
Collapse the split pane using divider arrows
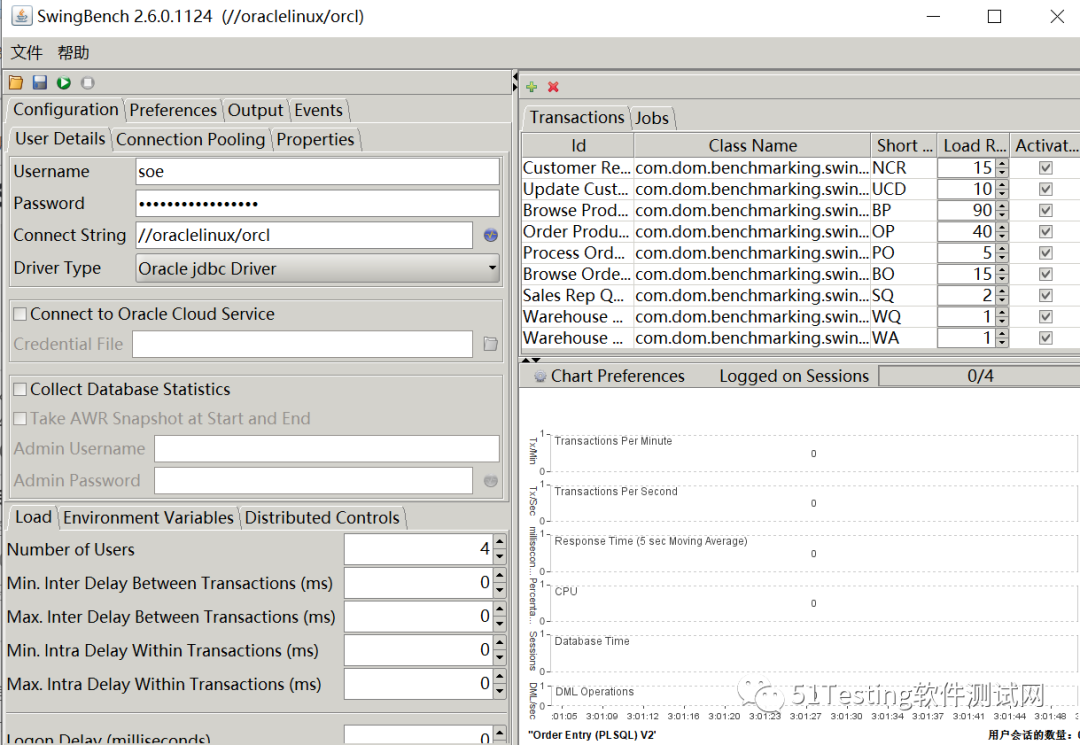[x=515, y=81]
